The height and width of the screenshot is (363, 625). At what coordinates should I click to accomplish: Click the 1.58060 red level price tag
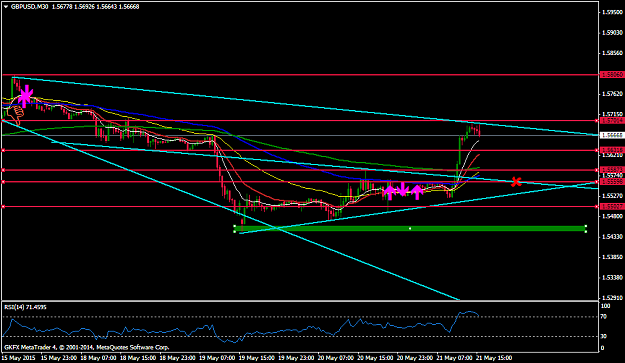[612, 75]
